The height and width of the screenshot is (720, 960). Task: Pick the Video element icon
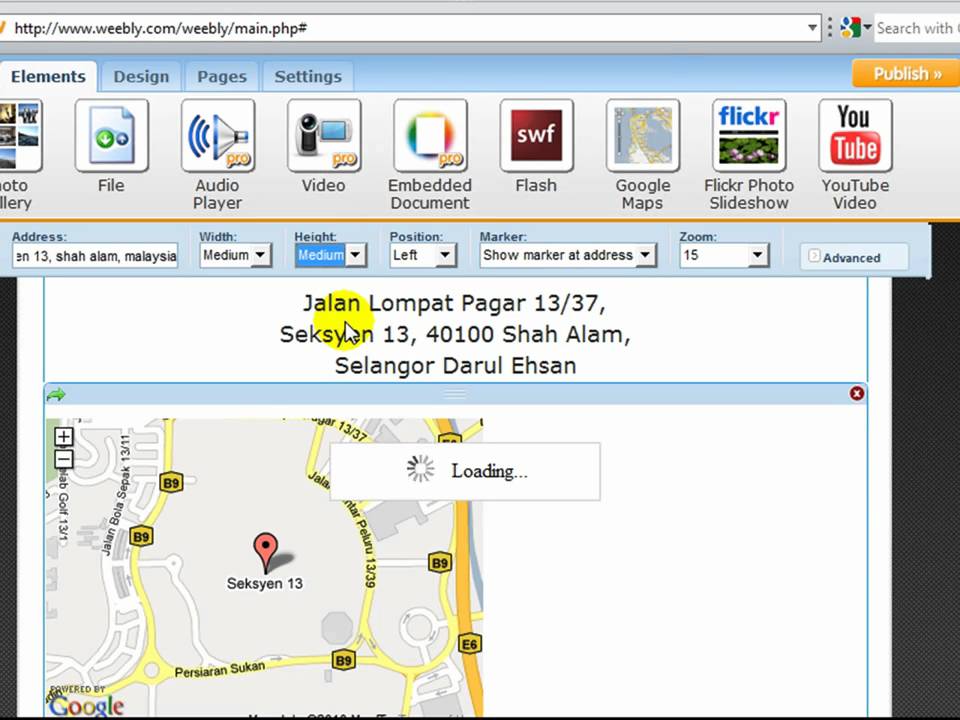pos(324,135)
